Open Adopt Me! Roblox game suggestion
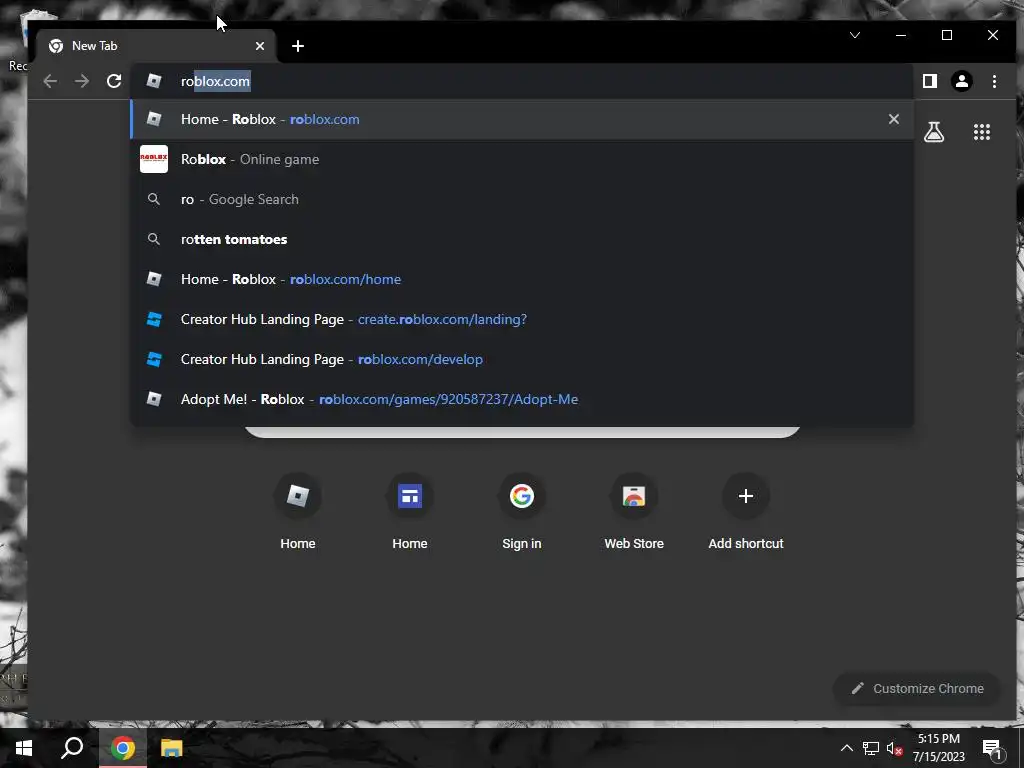Viewport: 1024px width, 768px height. click(522, 399)
